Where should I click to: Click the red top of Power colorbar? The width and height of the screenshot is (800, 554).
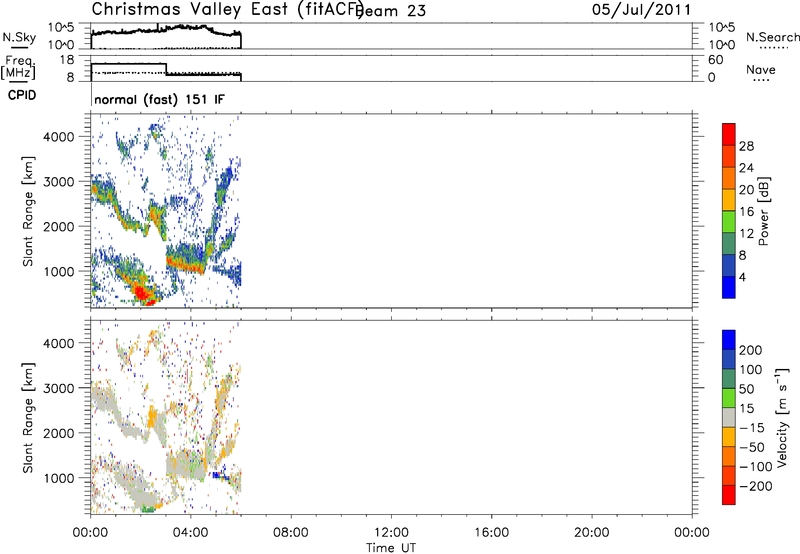click(x=729, y=134)
